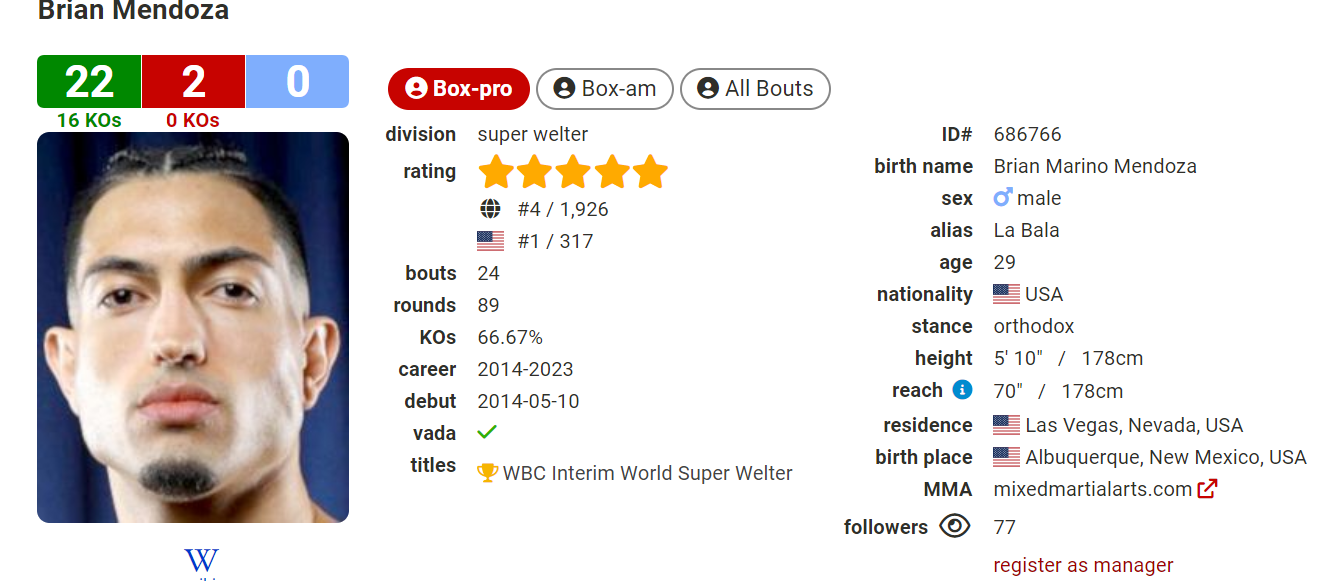Click Brian Mendoza's profile photo

tap(193, 327)
